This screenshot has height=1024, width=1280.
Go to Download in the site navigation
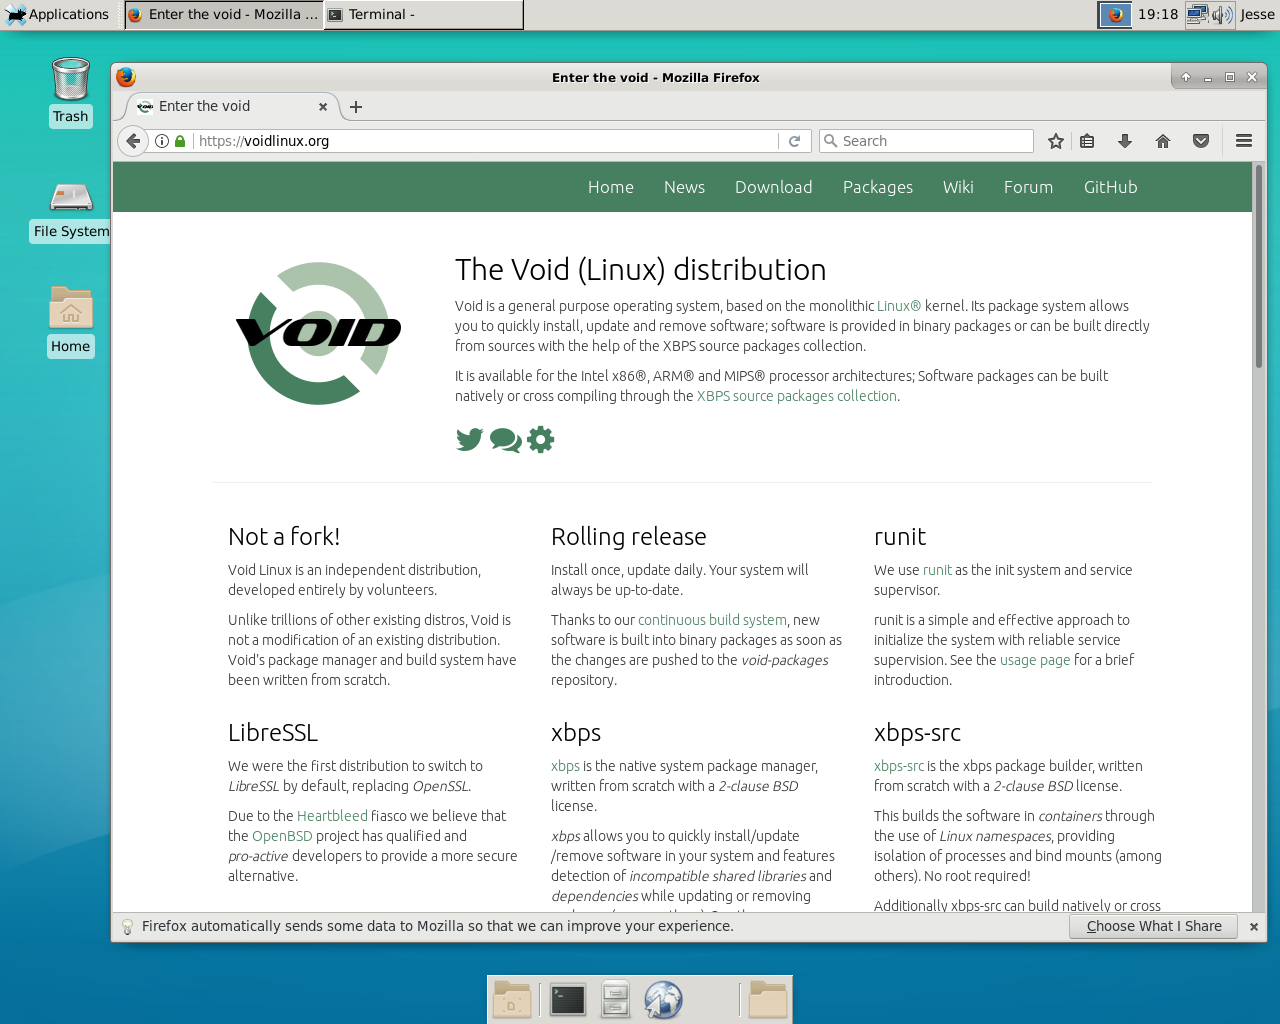[x=773, y=187]
